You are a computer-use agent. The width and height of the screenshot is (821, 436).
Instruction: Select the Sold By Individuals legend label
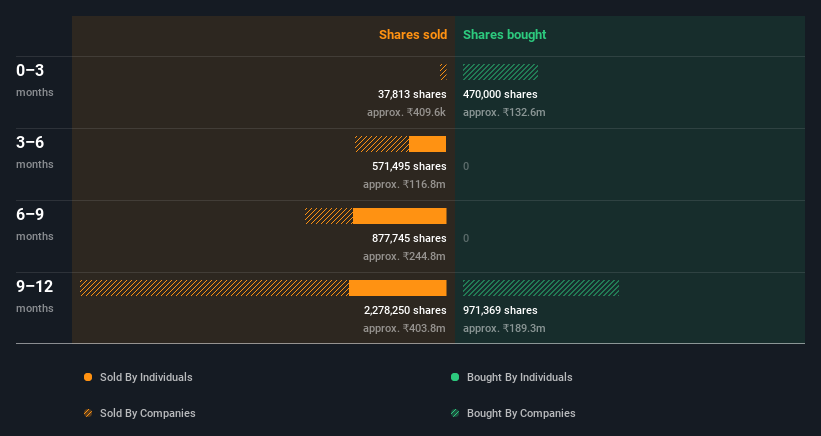146,377
